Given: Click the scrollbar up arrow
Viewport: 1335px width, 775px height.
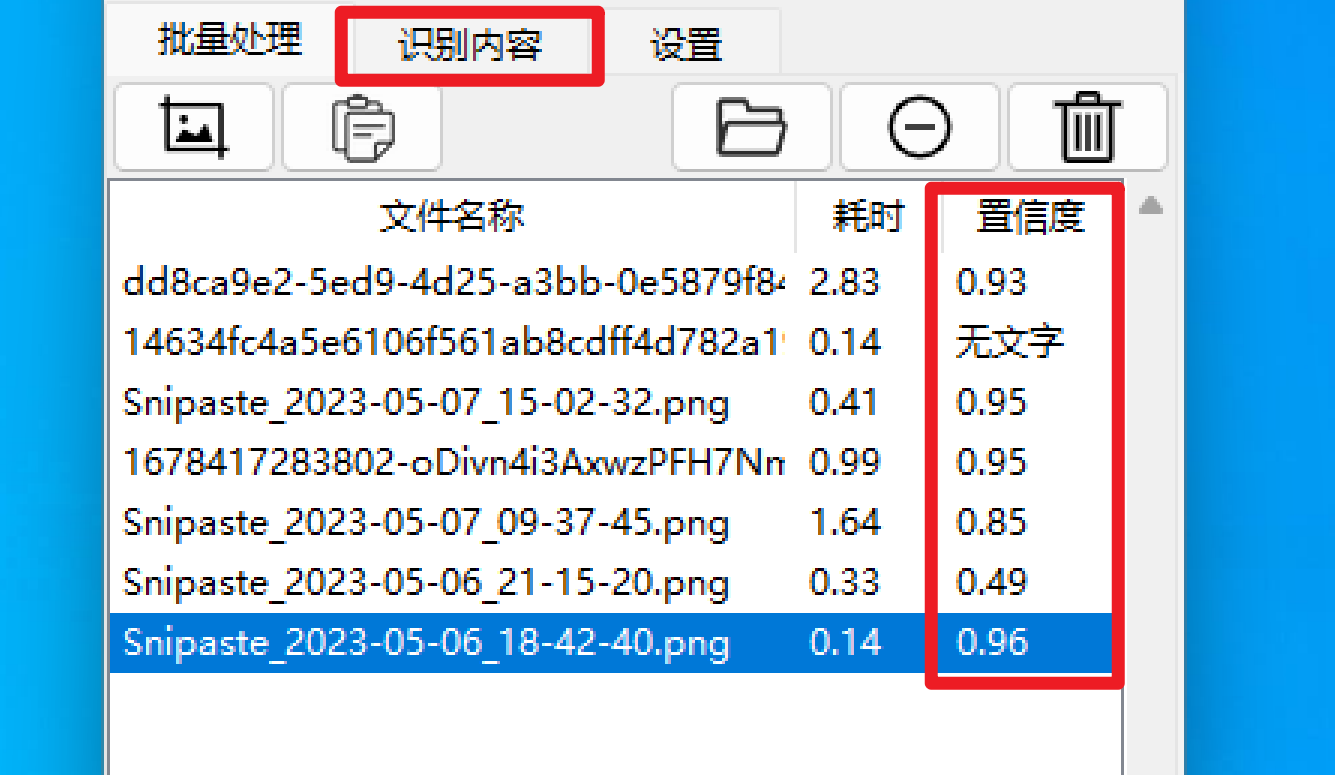Looking at the screenshot, I should (x=1151, y=206).
